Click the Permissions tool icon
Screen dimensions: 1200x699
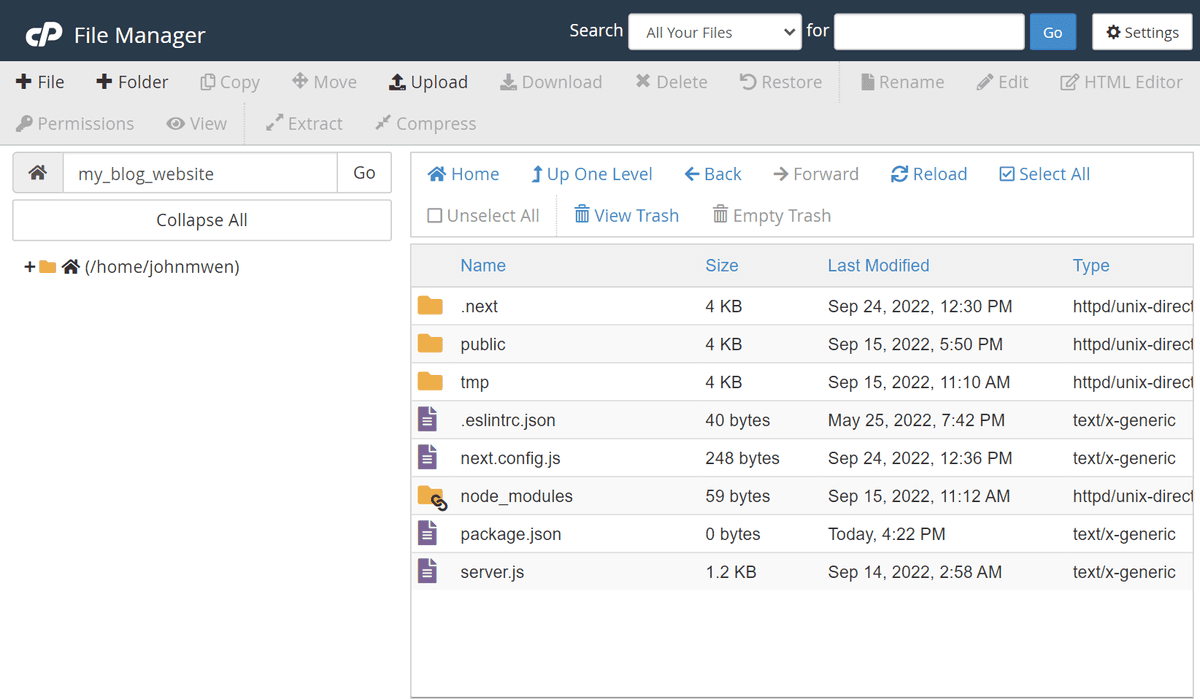pyautogui.click(x=75, y=123)
